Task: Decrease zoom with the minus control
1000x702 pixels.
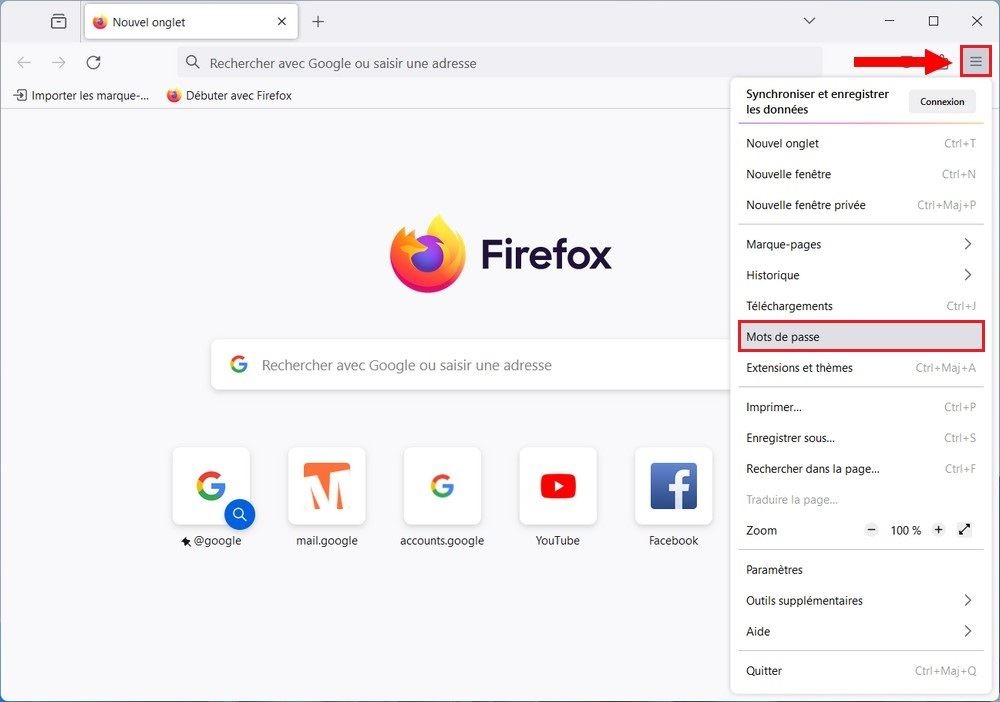Action: click(x=871, y=530)
